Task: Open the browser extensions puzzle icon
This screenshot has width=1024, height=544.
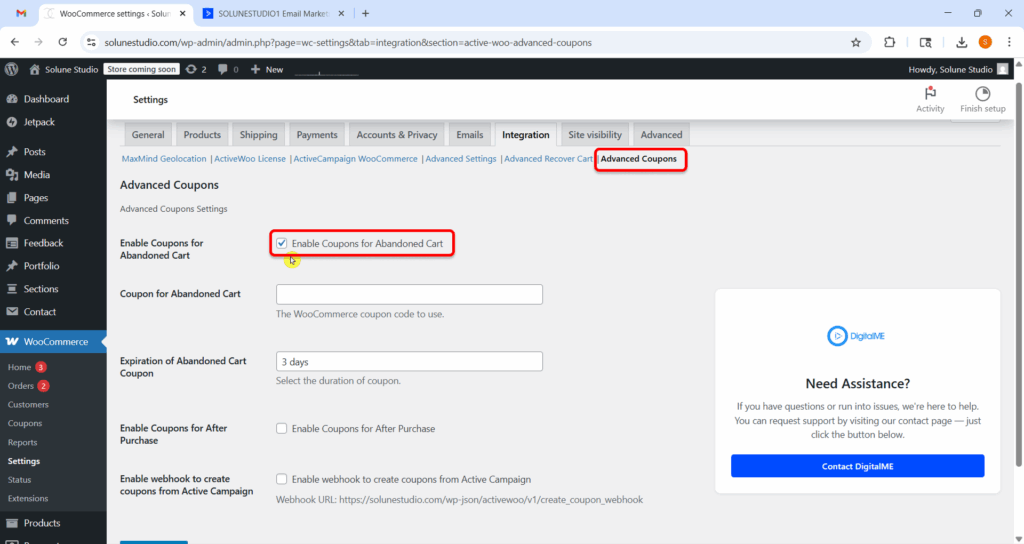Action: (889, 42)
